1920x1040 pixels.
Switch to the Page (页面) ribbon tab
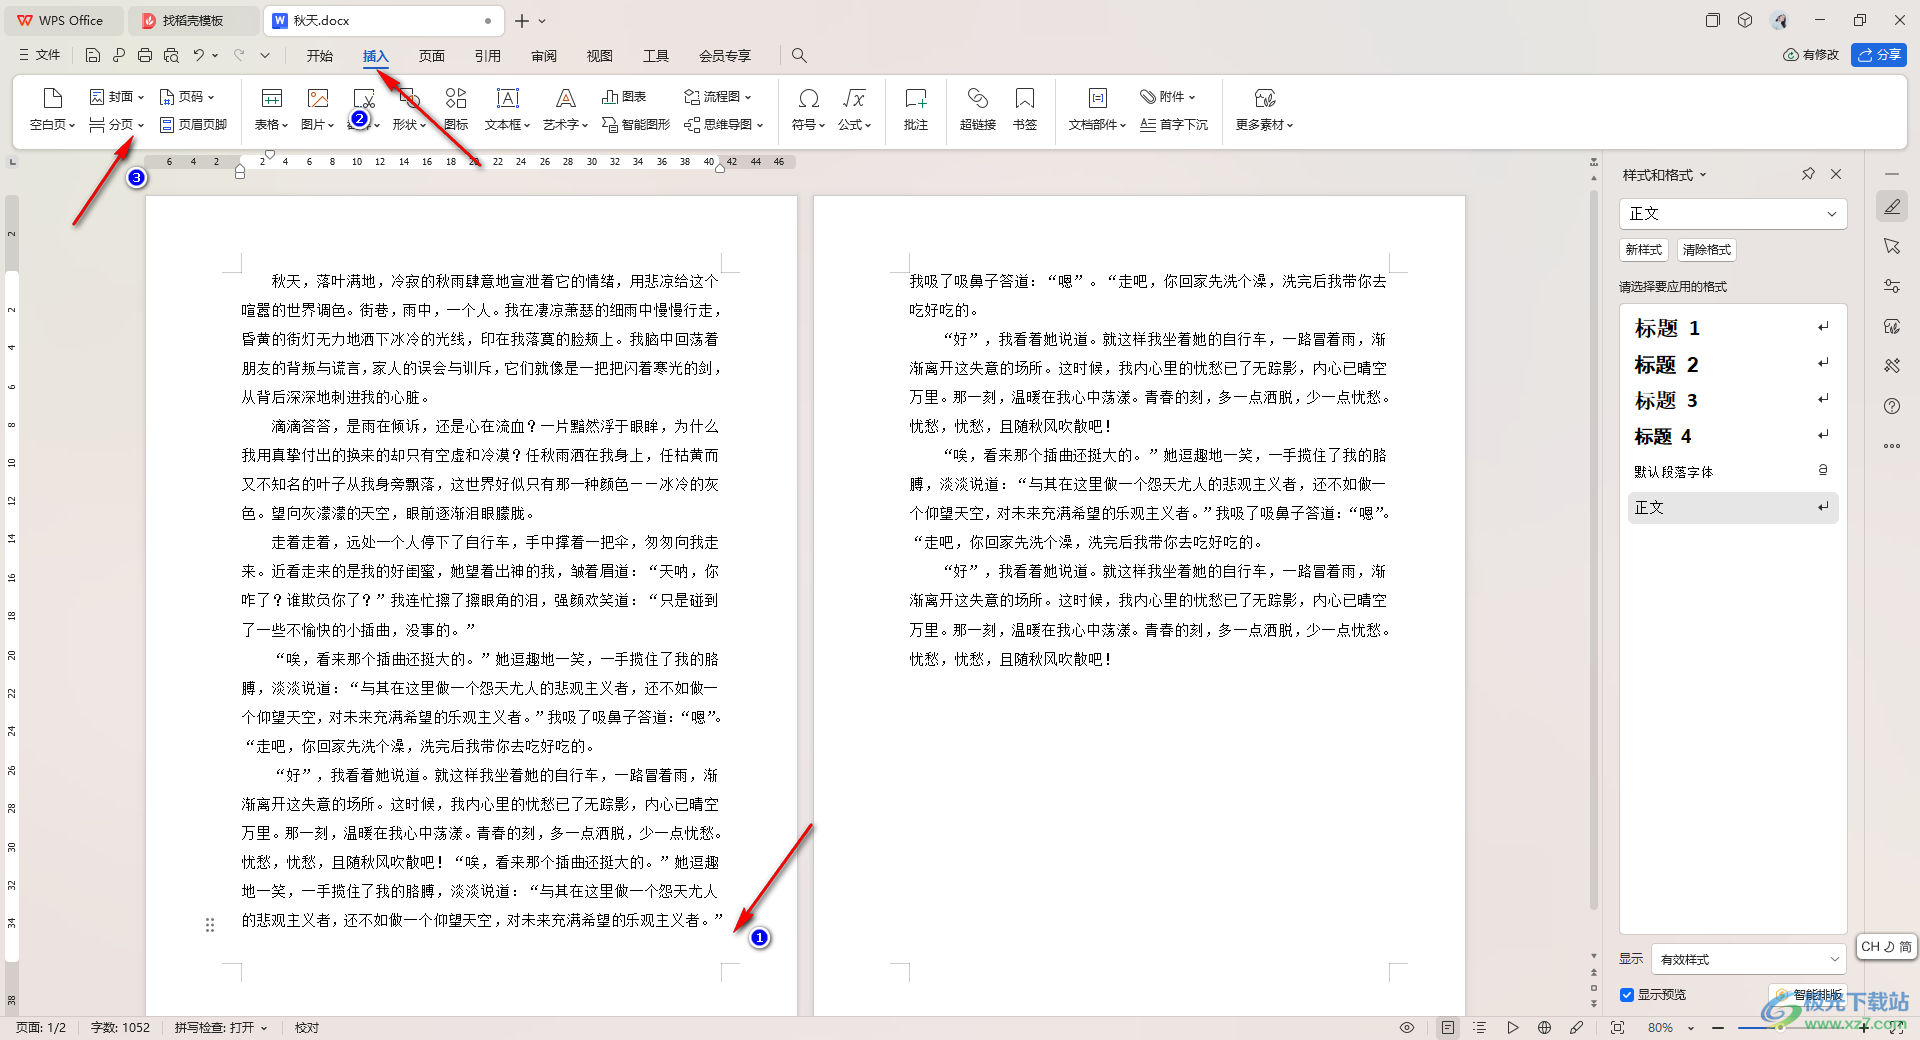(432, 56)
